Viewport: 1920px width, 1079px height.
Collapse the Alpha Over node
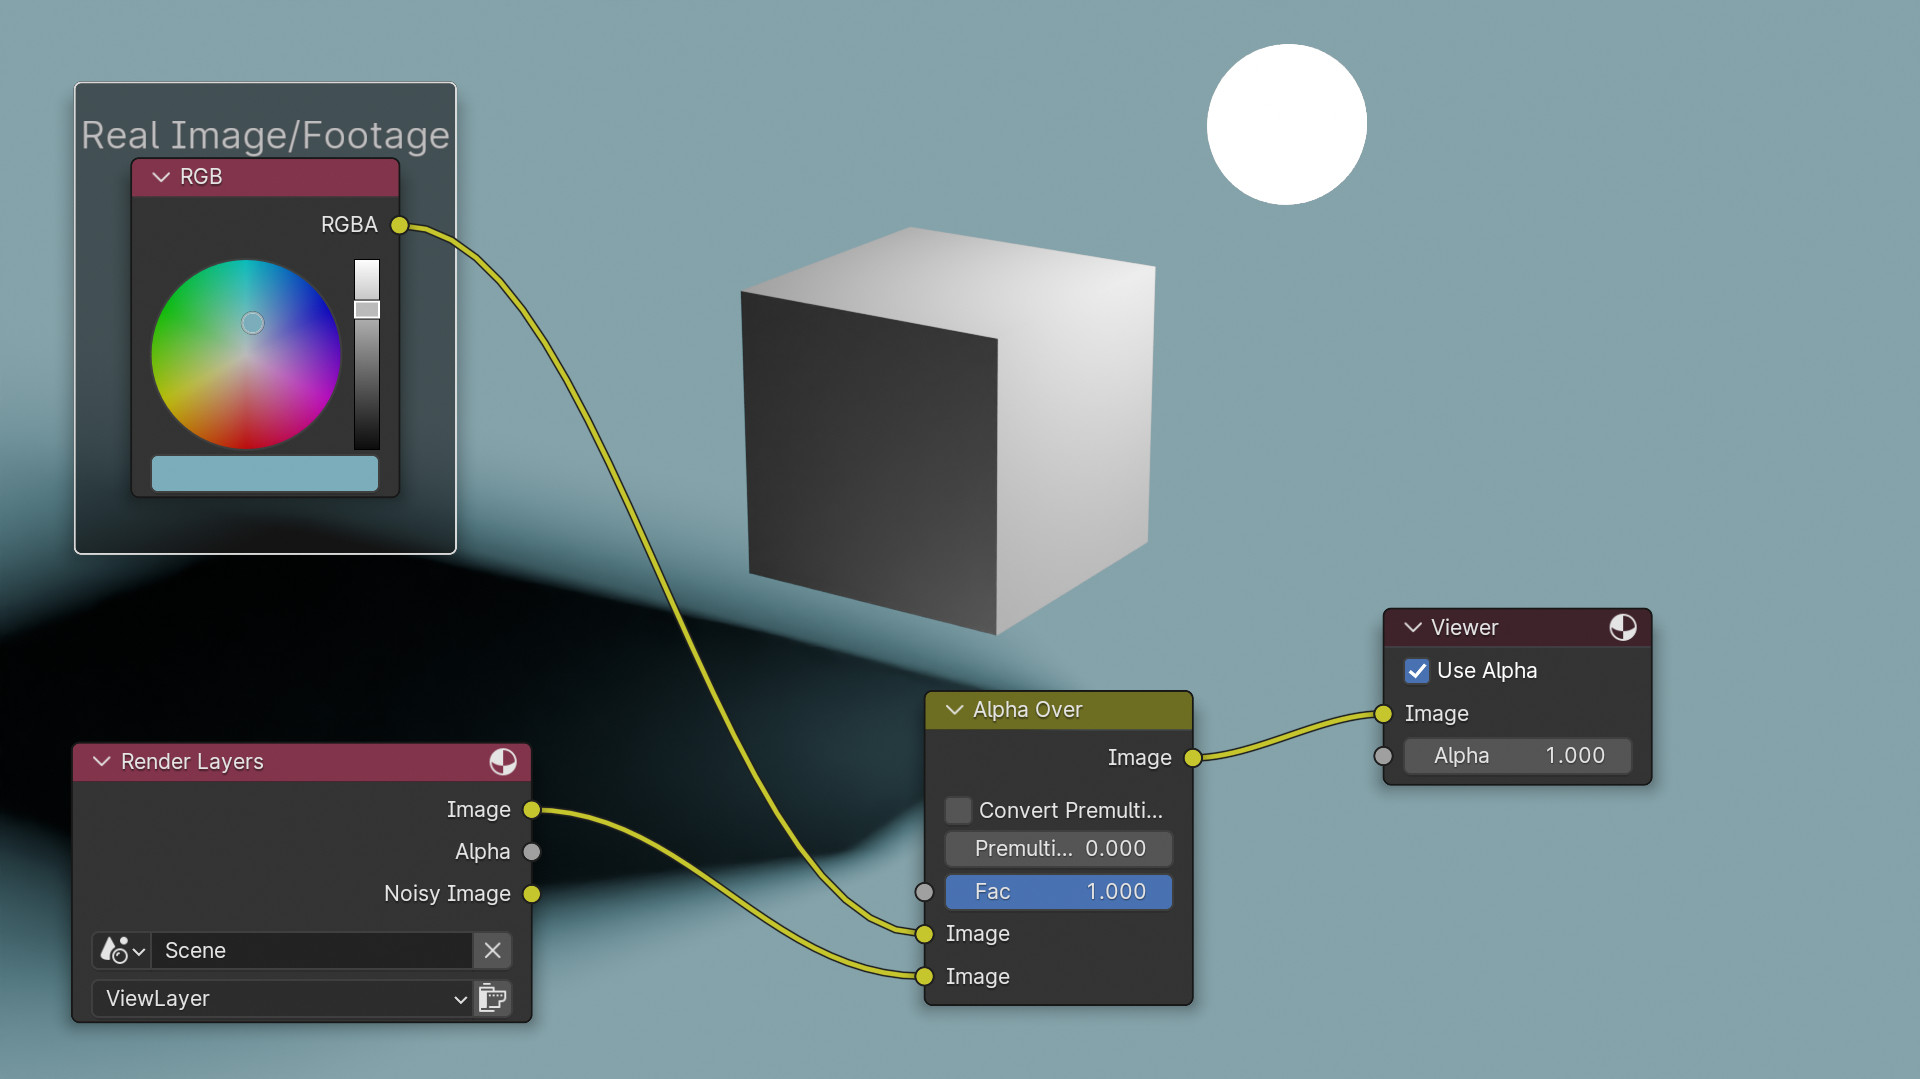(x=954, y=710)
